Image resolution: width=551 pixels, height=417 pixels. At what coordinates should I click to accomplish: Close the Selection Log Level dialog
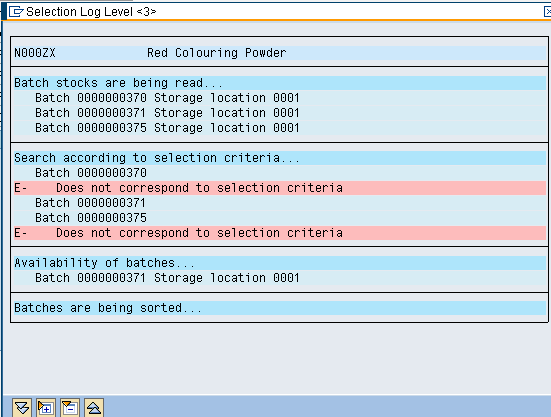547,12
